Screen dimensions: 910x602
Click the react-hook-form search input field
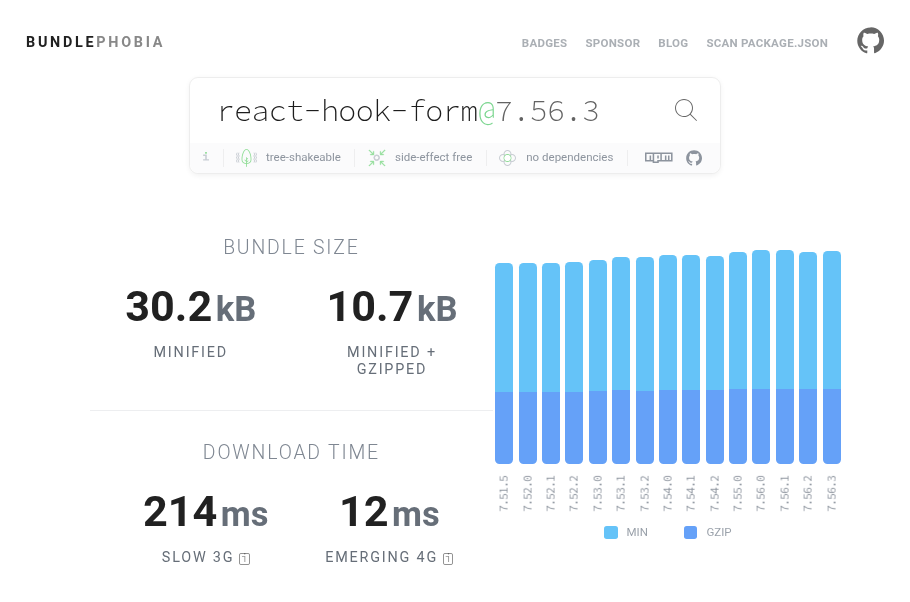400,110
